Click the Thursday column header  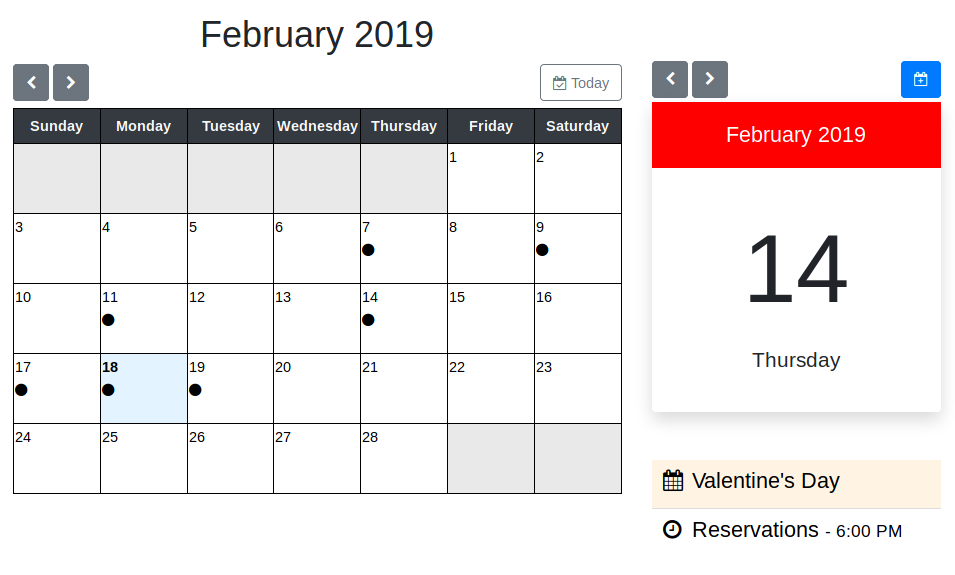coord(404,126)
